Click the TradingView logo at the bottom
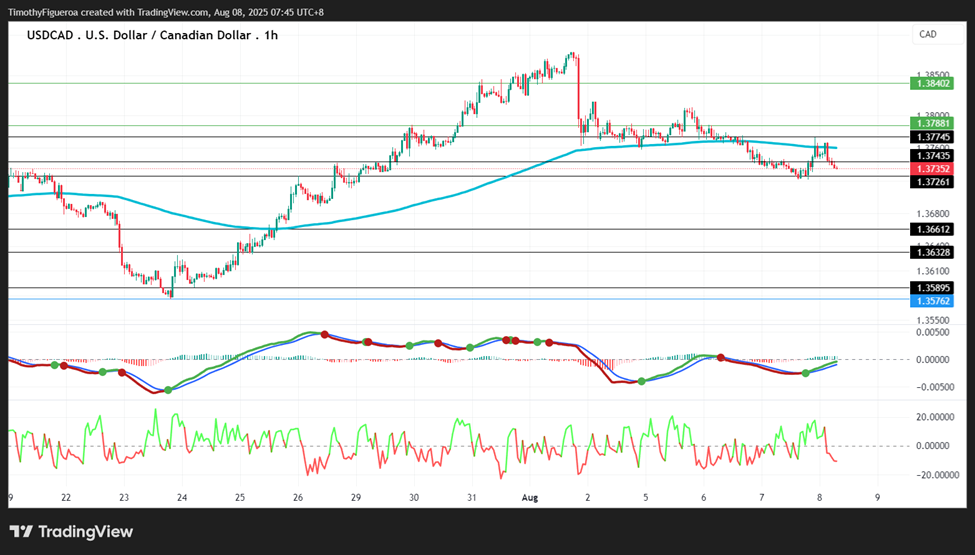This screenshot has width=975, height=555. 72,532
